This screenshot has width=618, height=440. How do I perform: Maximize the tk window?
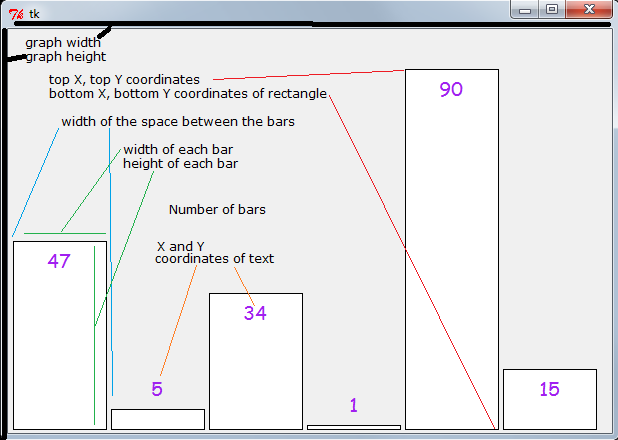[x=551, y=9]
